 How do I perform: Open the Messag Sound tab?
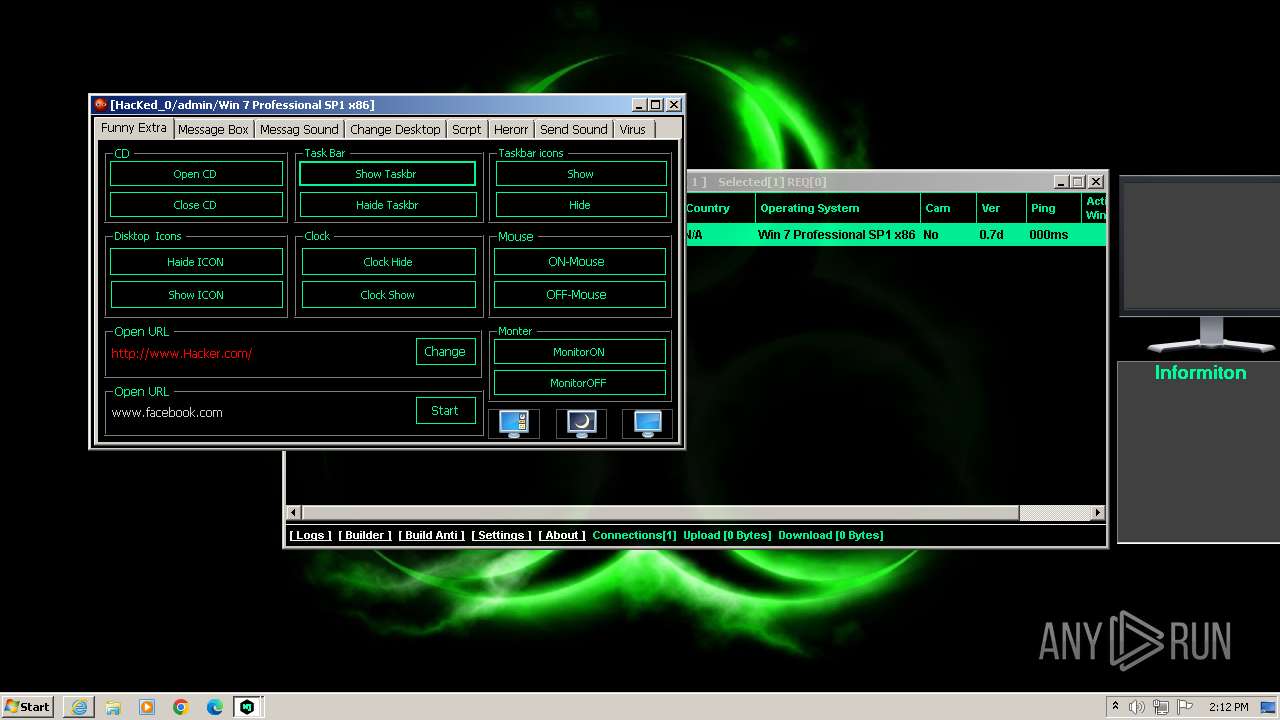(x=299, y=129)
